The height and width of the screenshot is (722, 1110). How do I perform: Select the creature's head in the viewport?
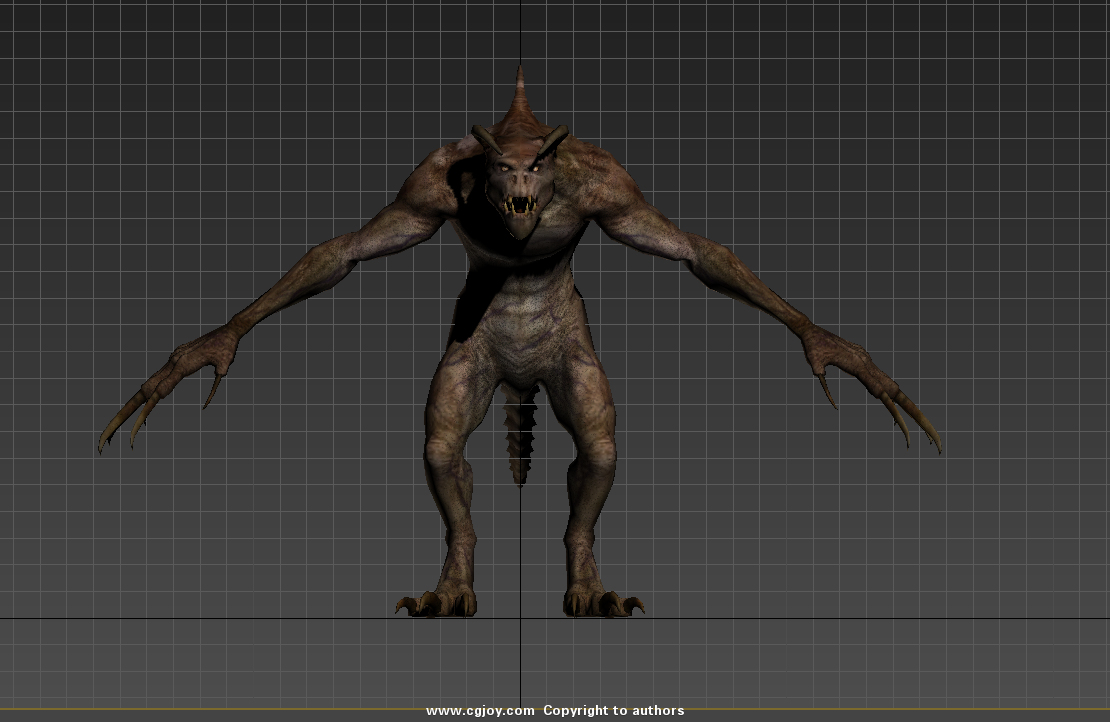(518, 170)
